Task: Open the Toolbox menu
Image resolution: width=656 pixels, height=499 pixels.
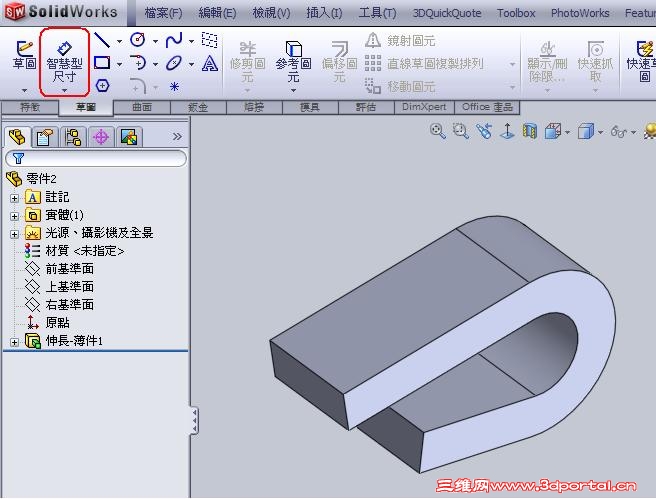Action: pyautogui.click(x=516, y=13)
